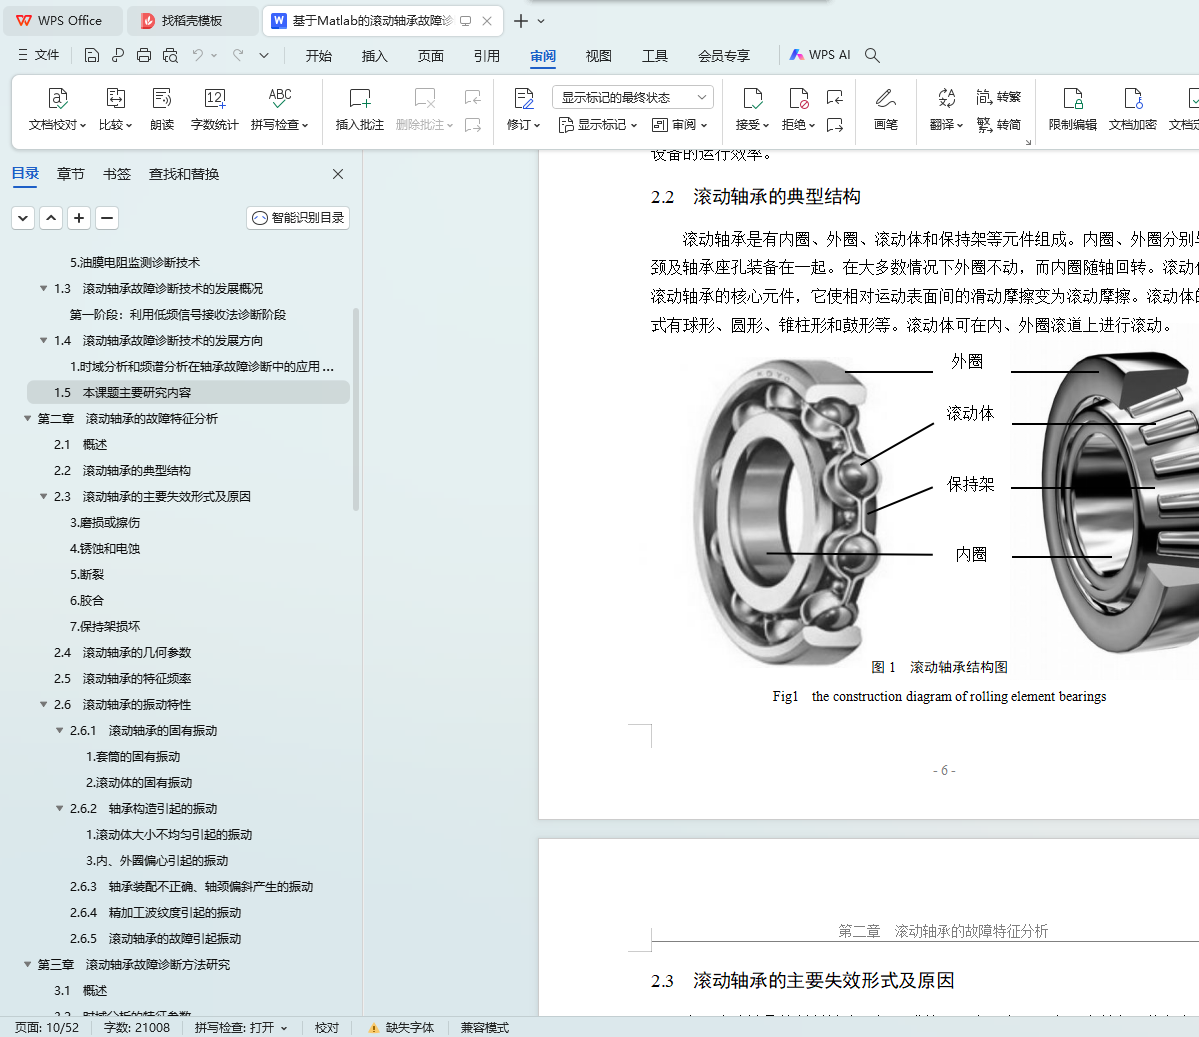Jump to outline item 2.2 滚动轴承的典型结构

[122, 470]
